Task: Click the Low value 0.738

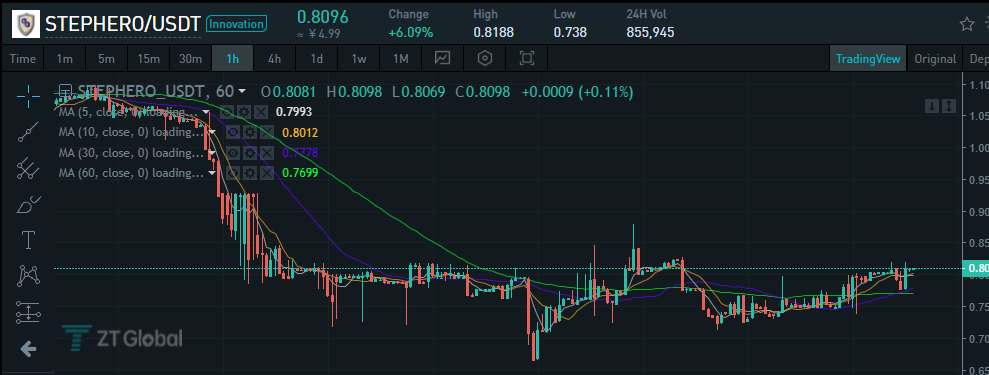Action: pos(570,32)
